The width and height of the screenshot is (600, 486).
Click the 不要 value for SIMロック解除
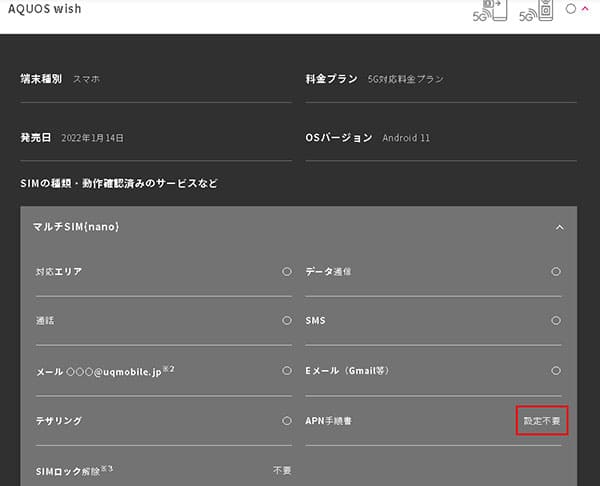[x=282, y=470]
